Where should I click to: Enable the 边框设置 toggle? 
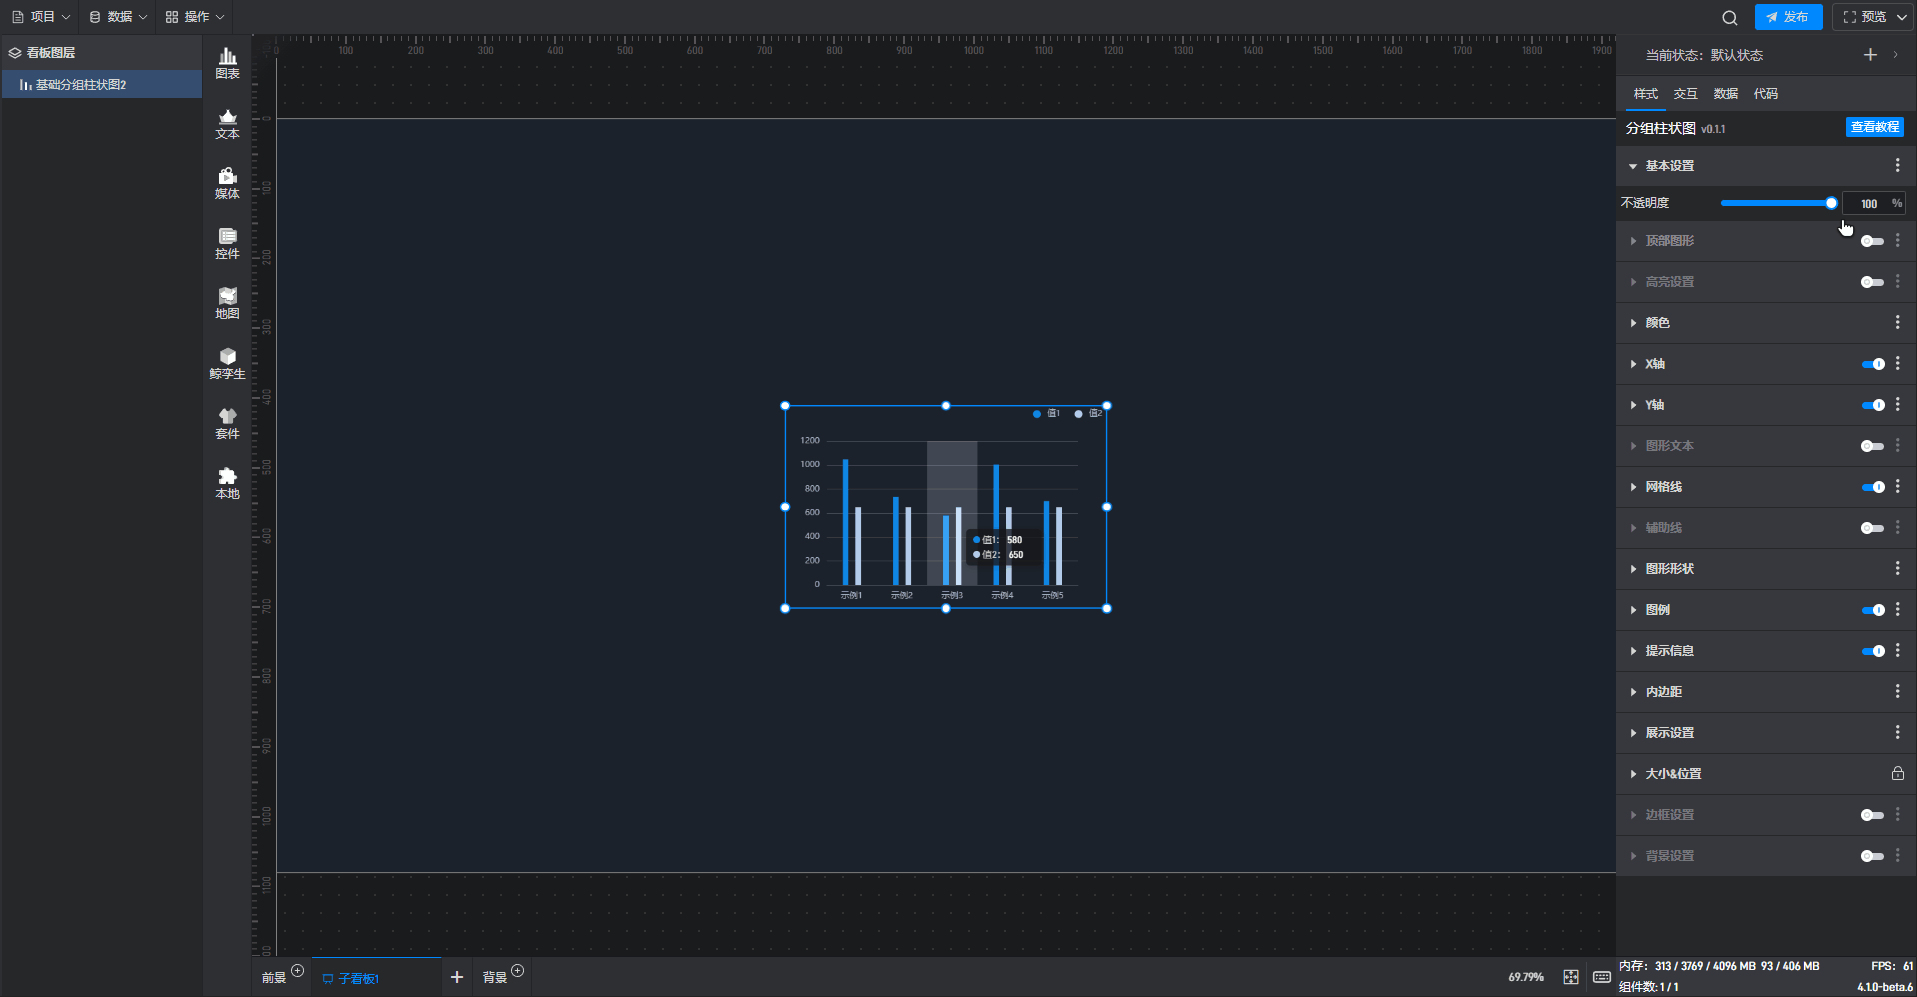pyautogui.click(x=1872, y=815)
